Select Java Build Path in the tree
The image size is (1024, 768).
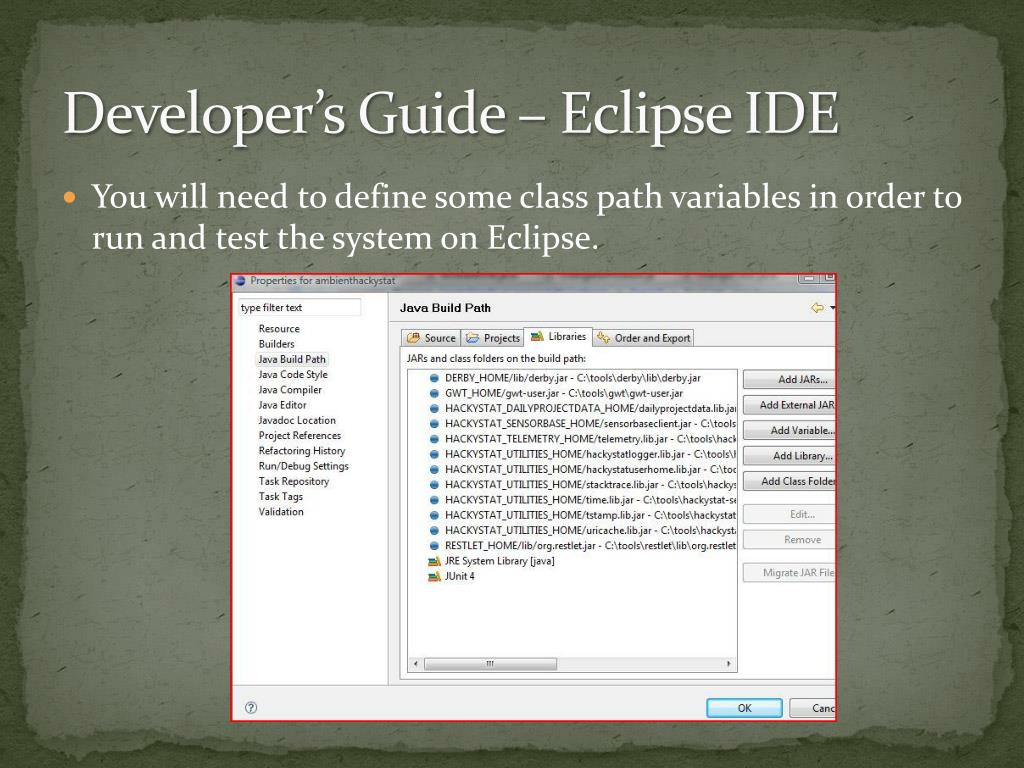point(291,359)
